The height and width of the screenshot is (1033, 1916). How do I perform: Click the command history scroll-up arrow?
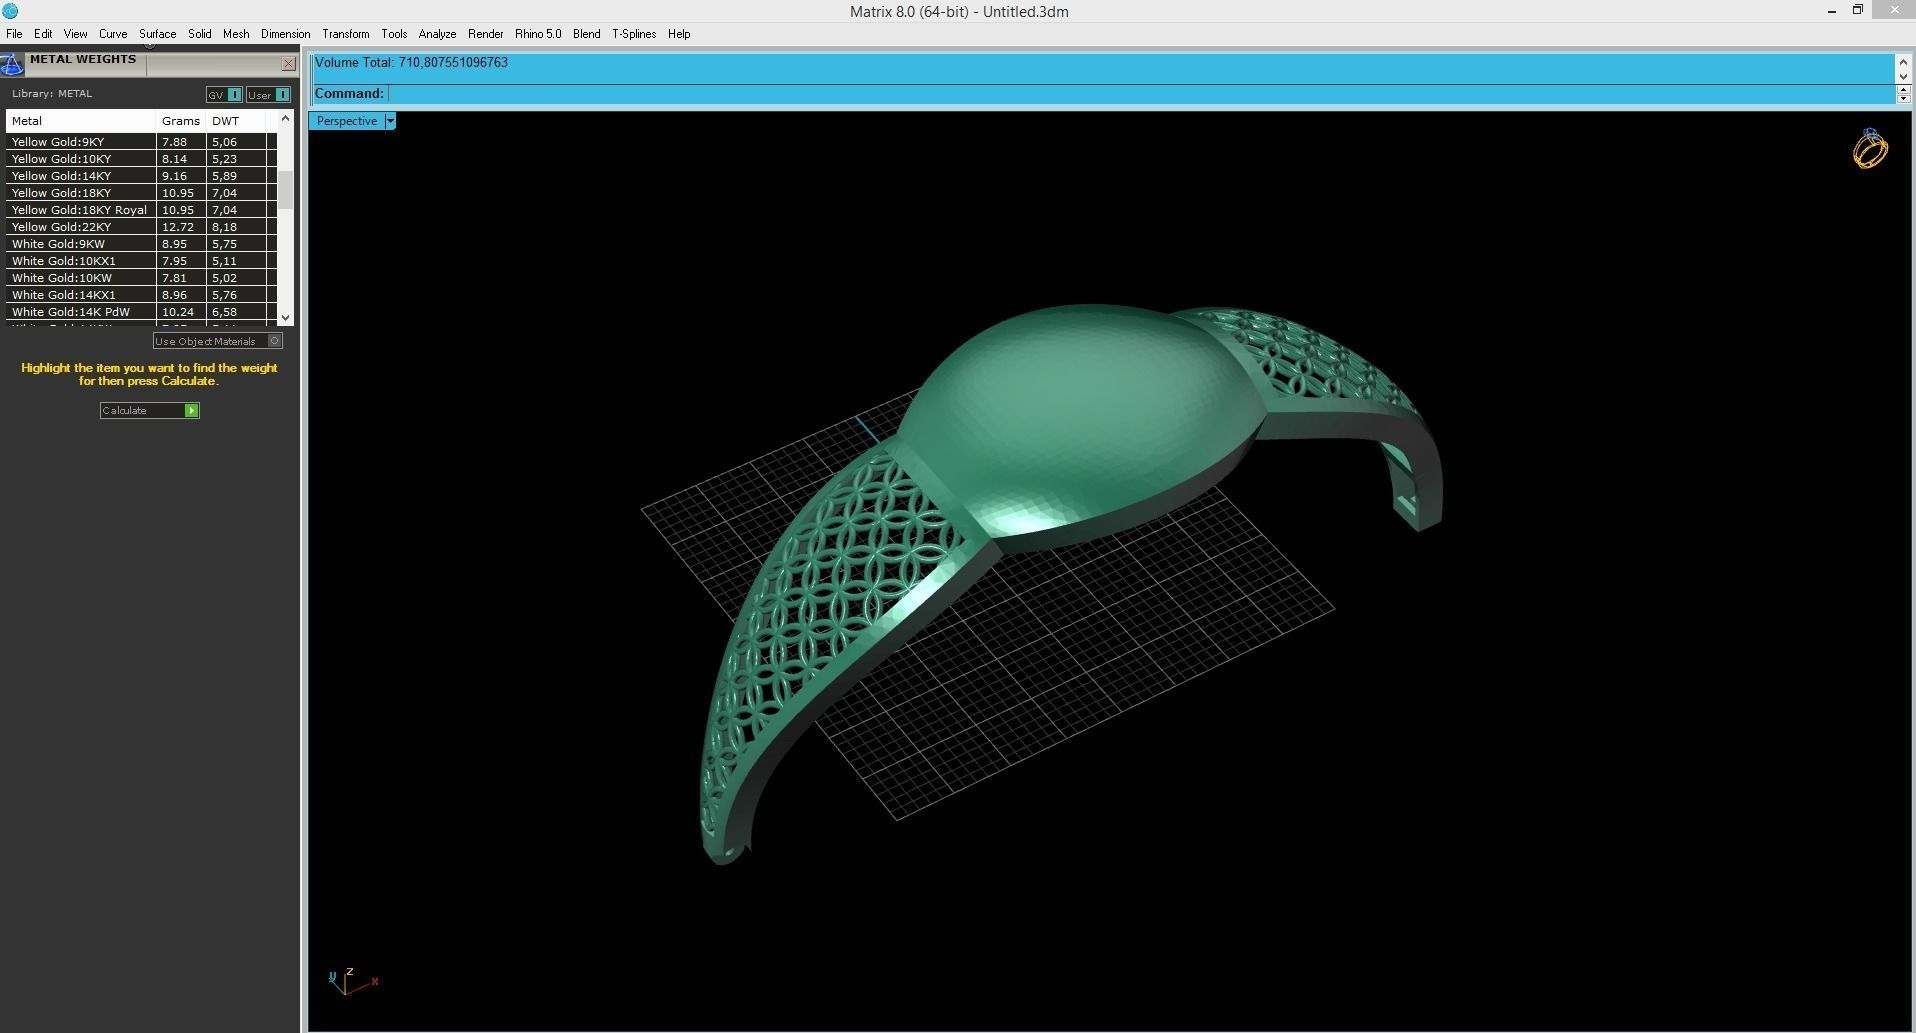[1903, 62]
